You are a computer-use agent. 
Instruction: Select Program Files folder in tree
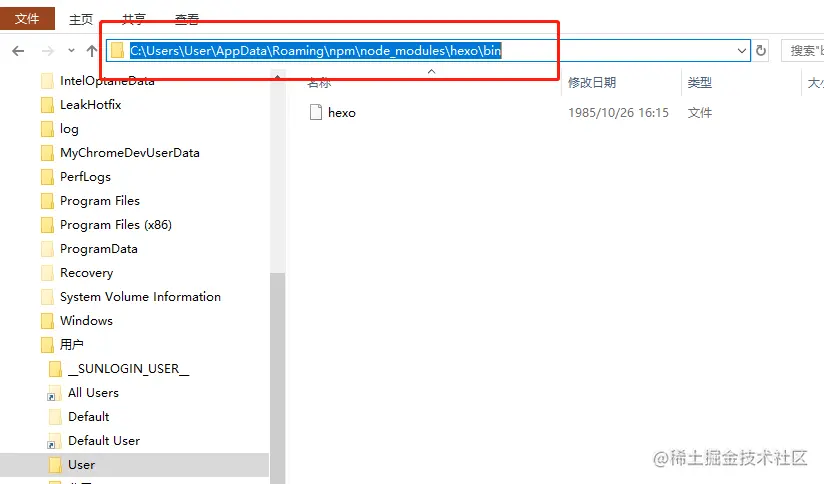coord(100,201)
